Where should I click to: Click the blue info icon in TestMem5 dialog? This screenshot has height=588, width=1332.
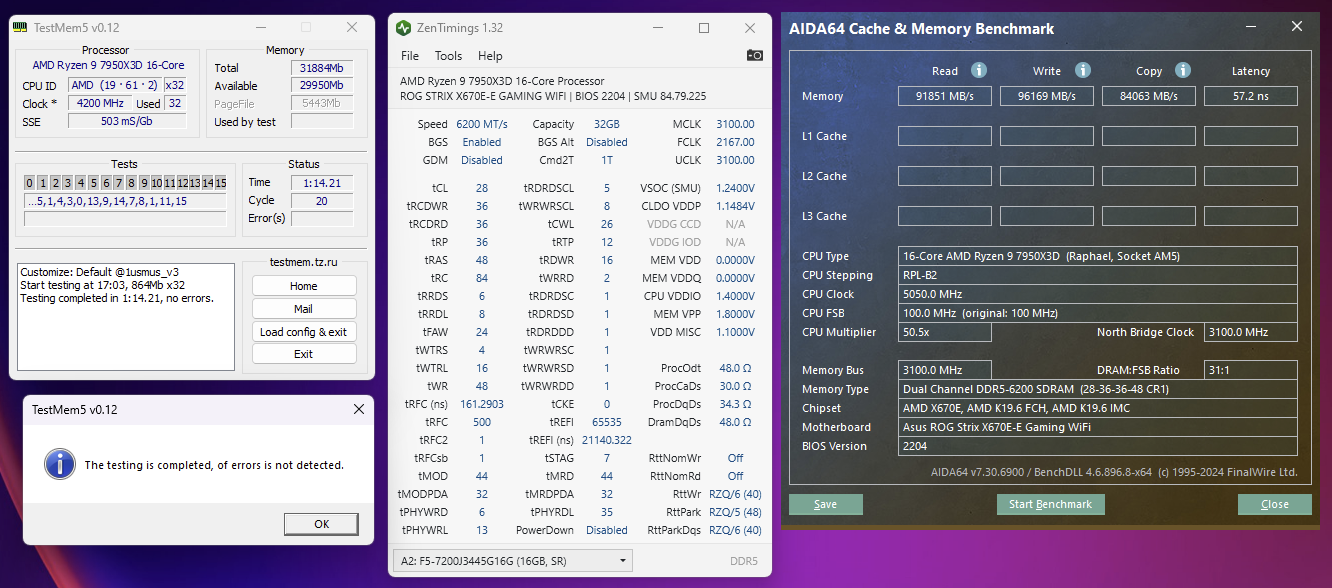pyautogui.click(x=61, y=463)
